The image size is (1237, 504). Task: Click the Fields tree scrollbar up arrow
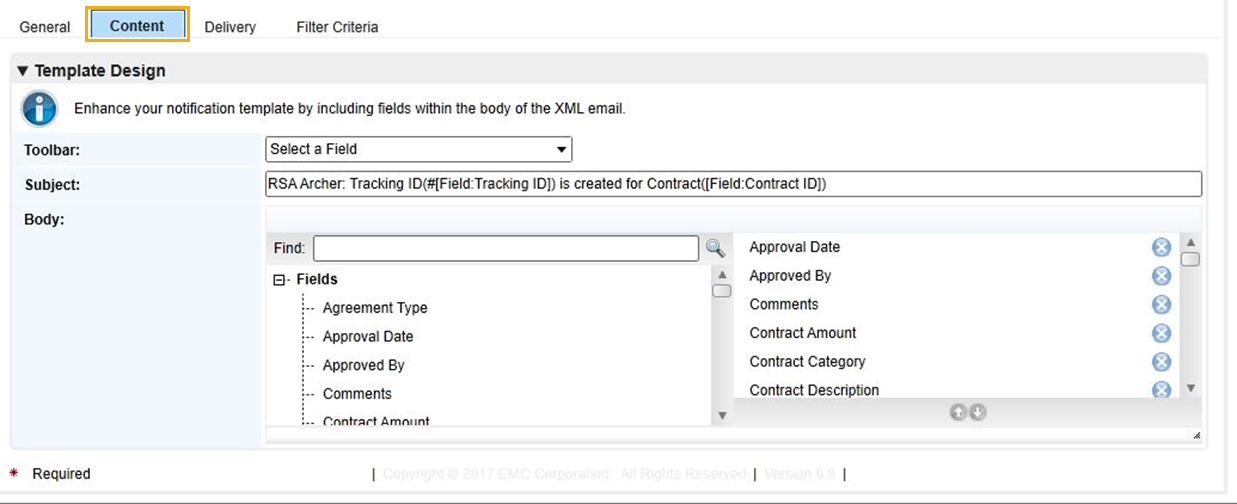pyautogui.click(x=722, y=274)
